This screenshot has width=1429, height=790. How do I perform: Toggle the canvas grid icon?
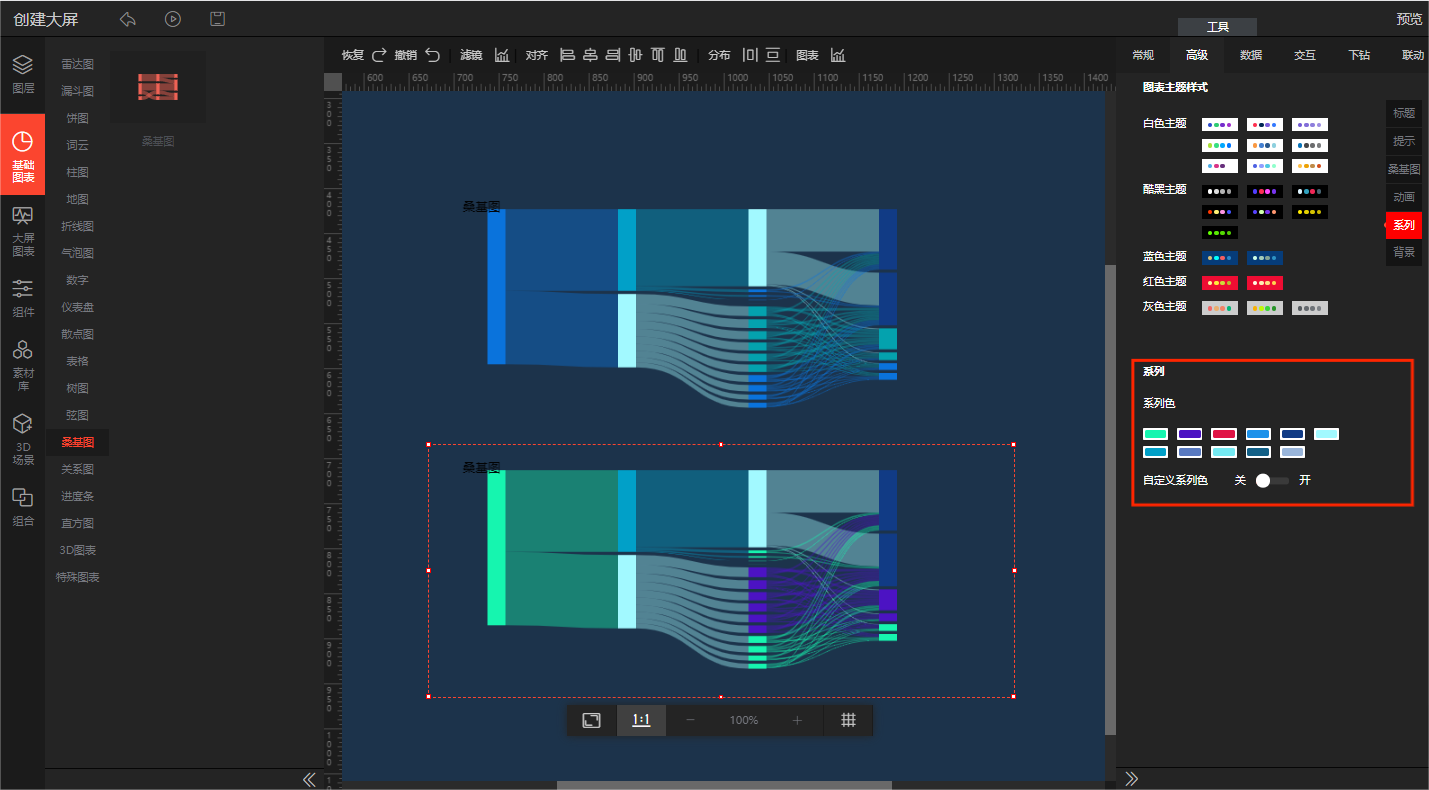pos(848,720)
